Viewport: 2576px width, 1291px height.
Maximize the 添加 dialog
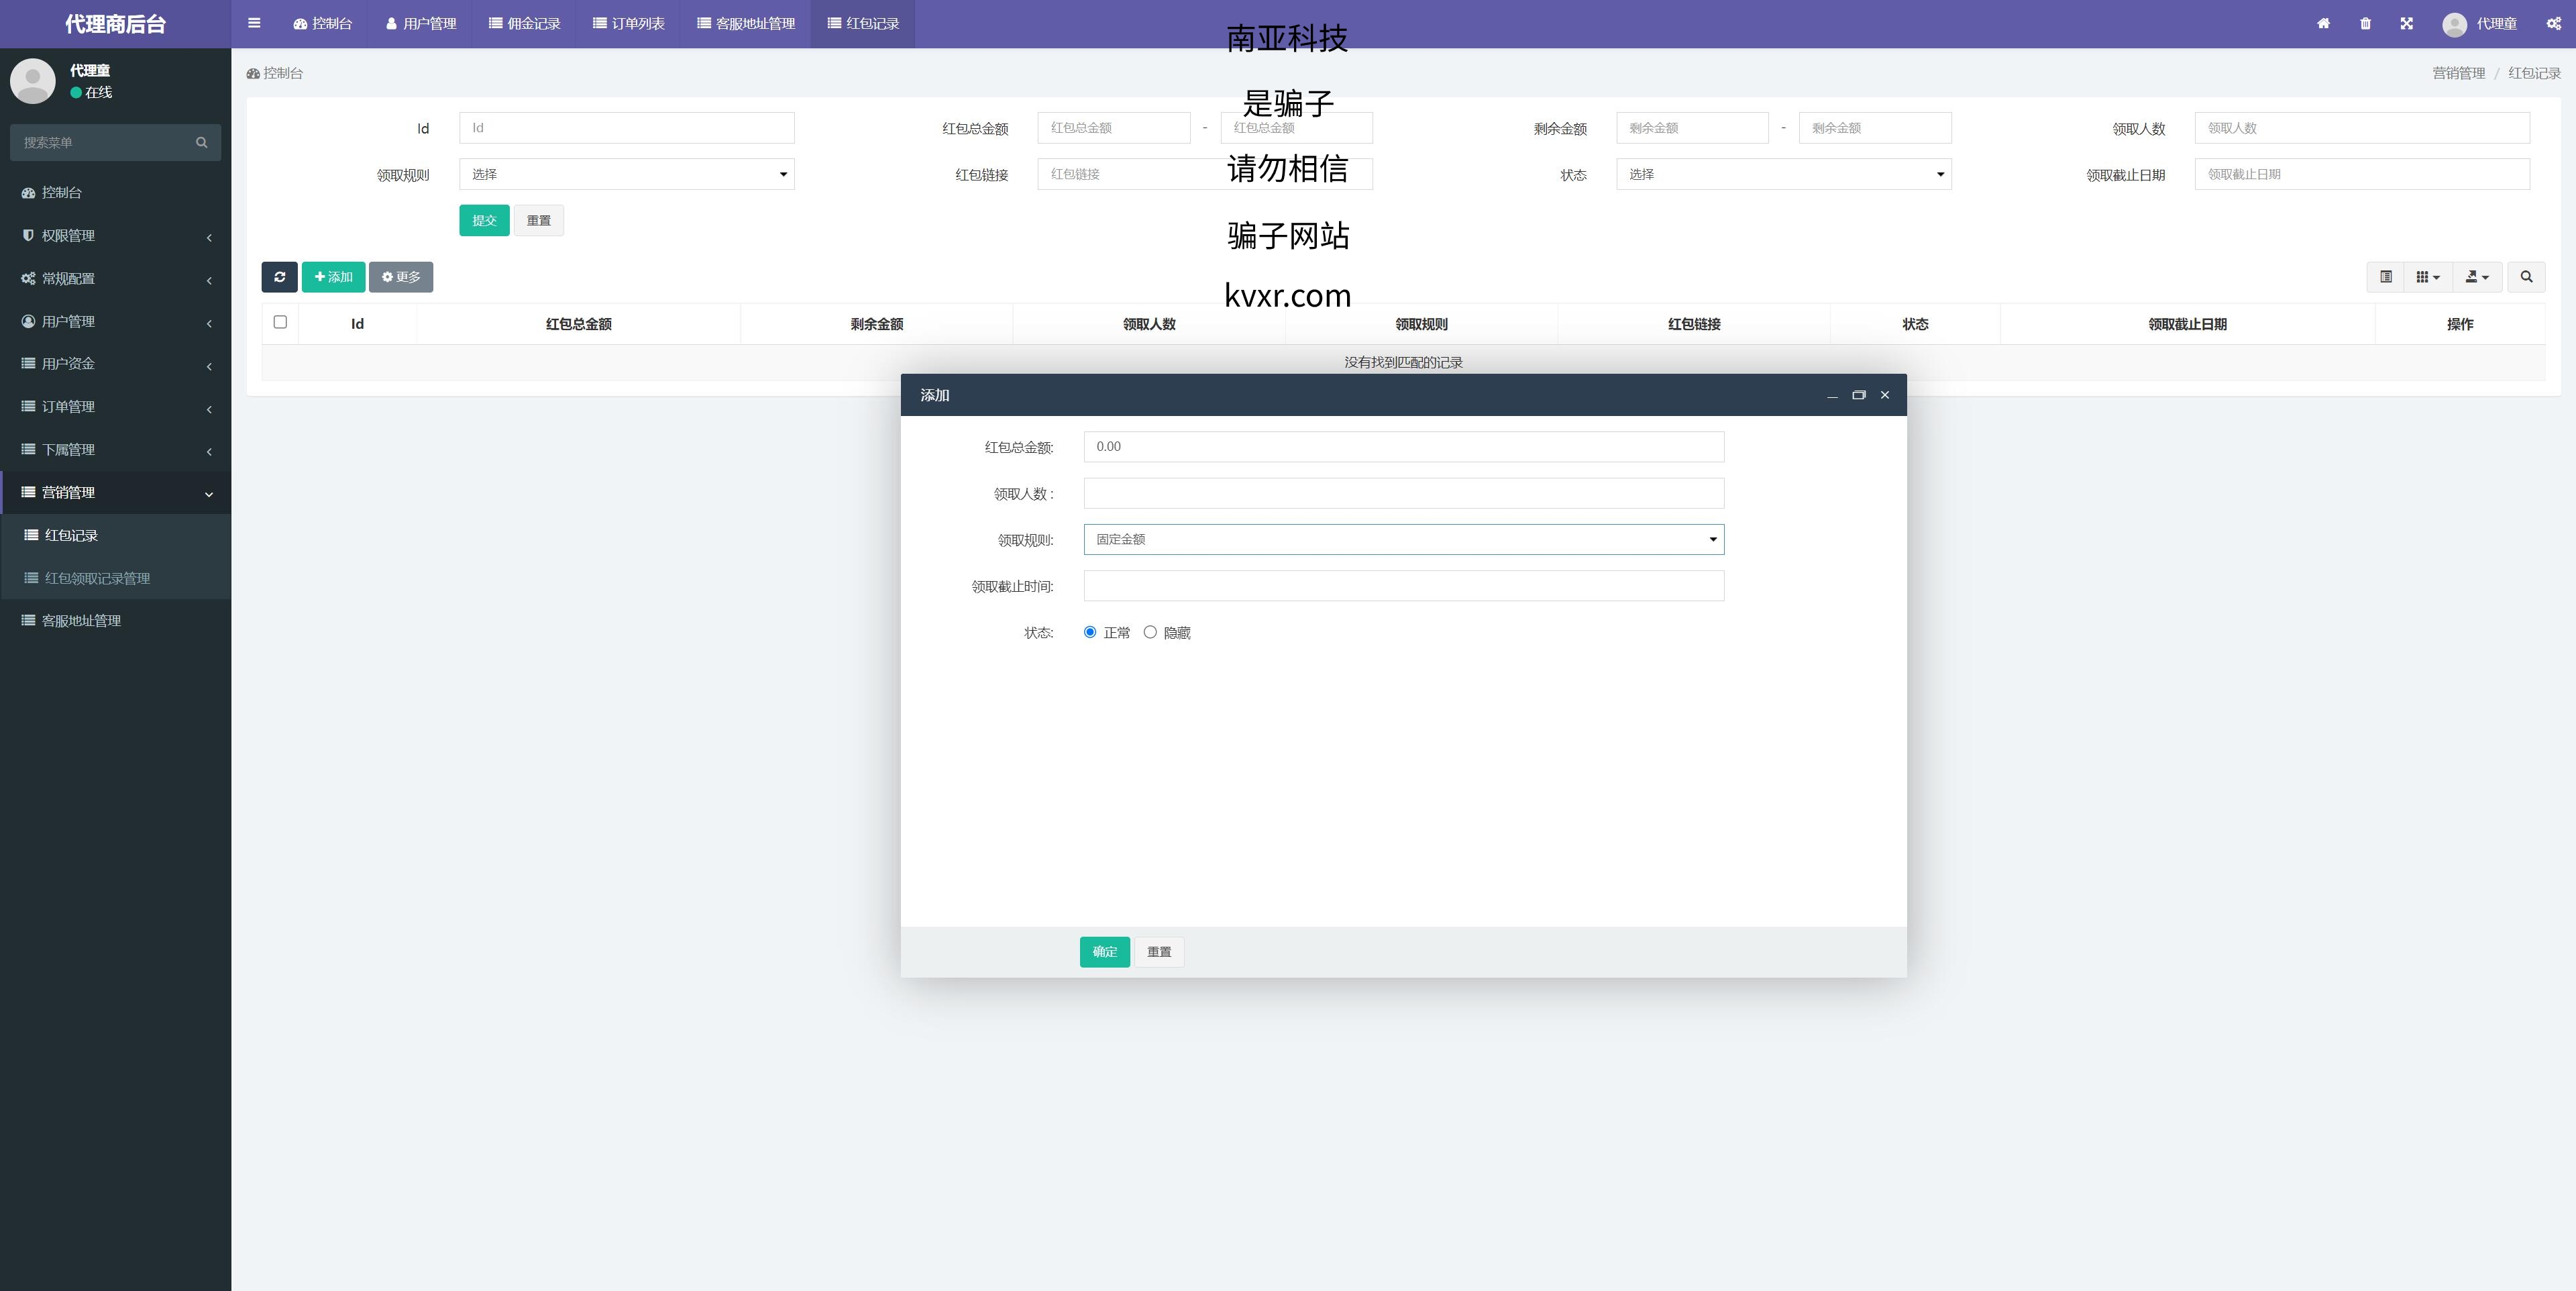(x=1859, y=395)
